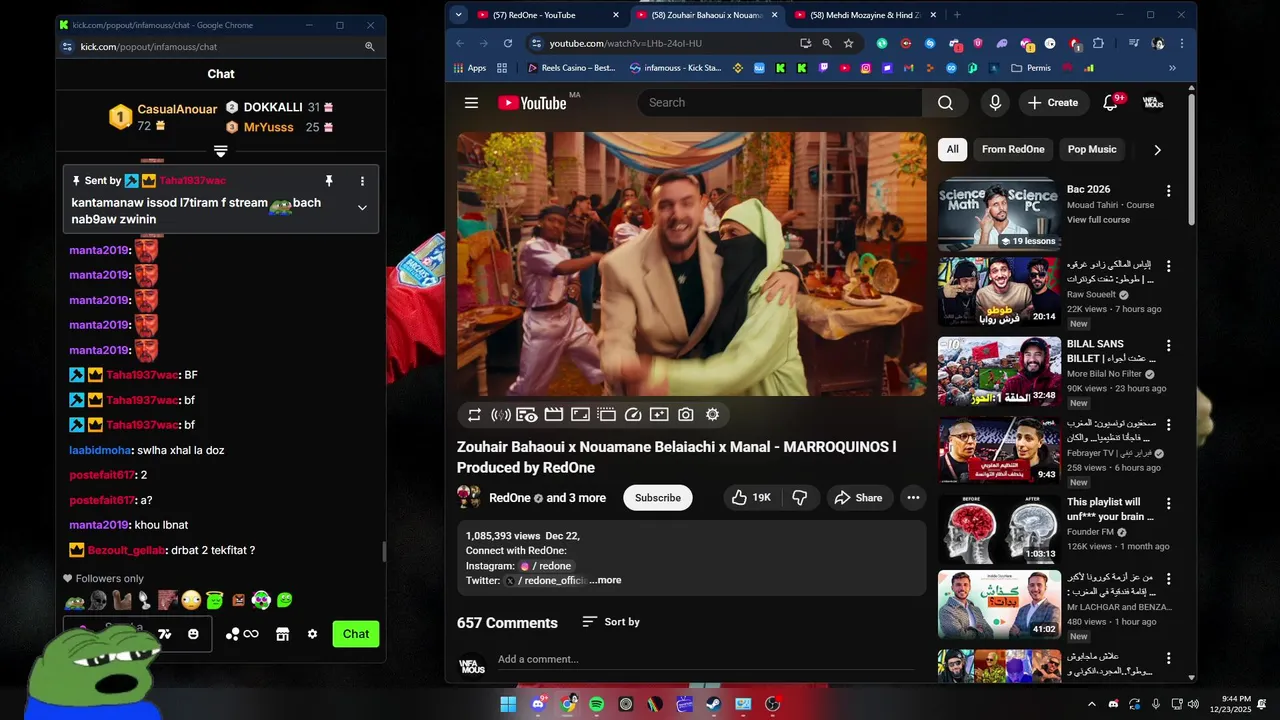Open the Permis bookmarks folder
Screen dimensions: 1280x720
coord(1030,68)
